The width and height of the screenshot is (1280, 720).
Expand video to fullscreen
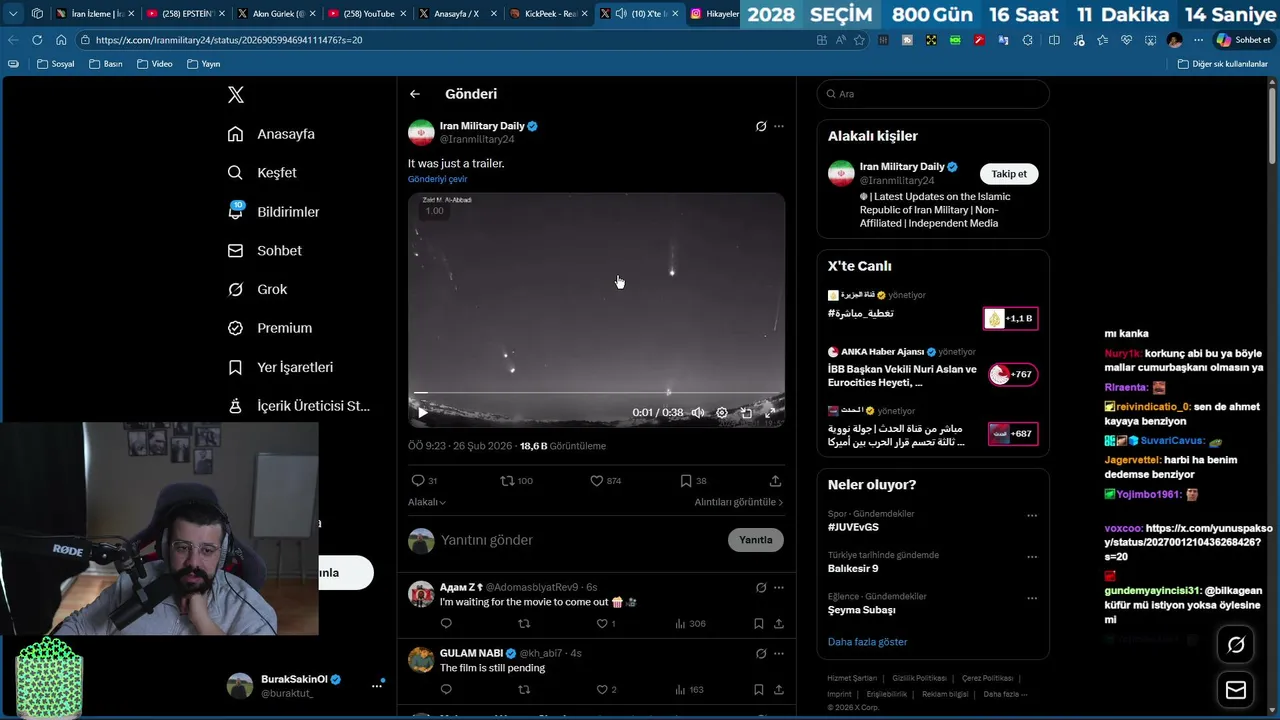770,412
